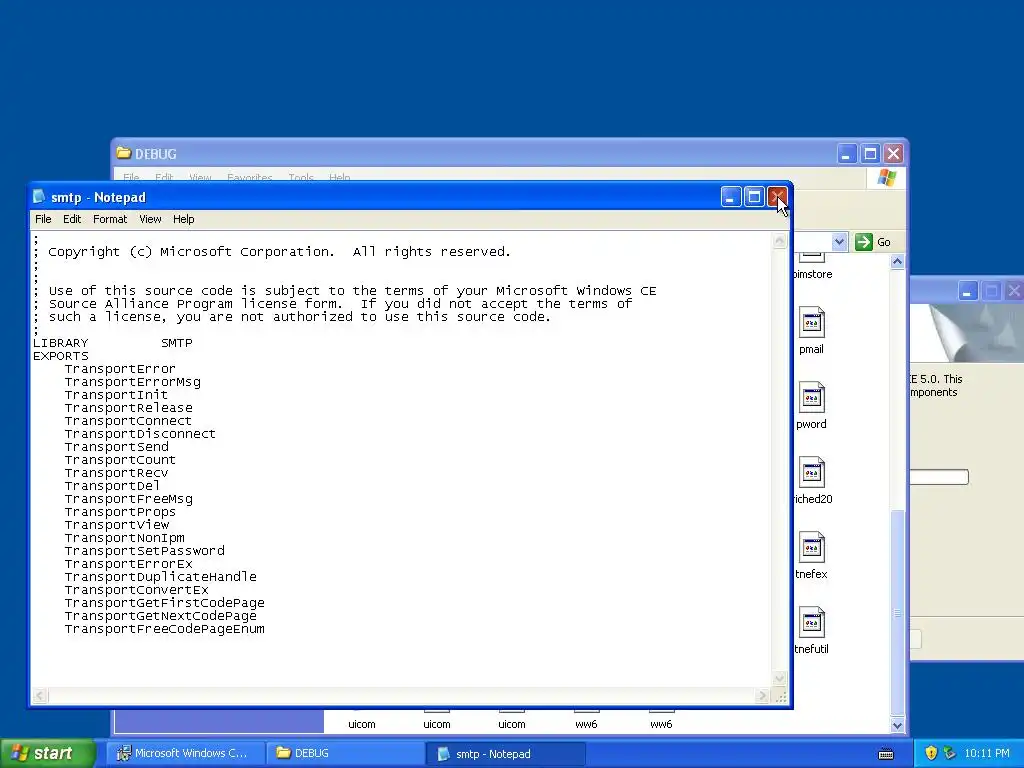Click Notepad horizontal scrollbar right arrow
The image size is (1024, 768).
tap(761, 696)
